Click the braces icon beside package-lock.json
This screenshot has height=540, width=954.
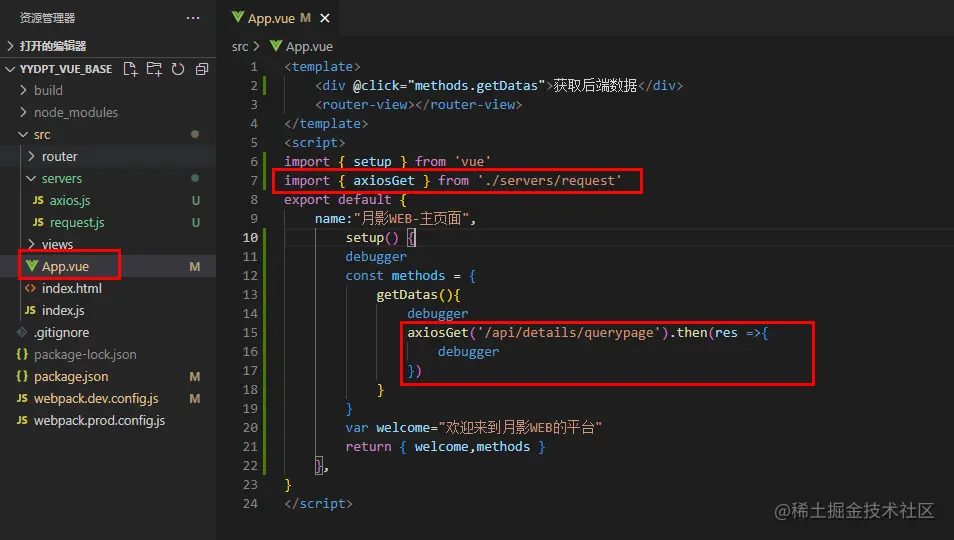point(23,354)
